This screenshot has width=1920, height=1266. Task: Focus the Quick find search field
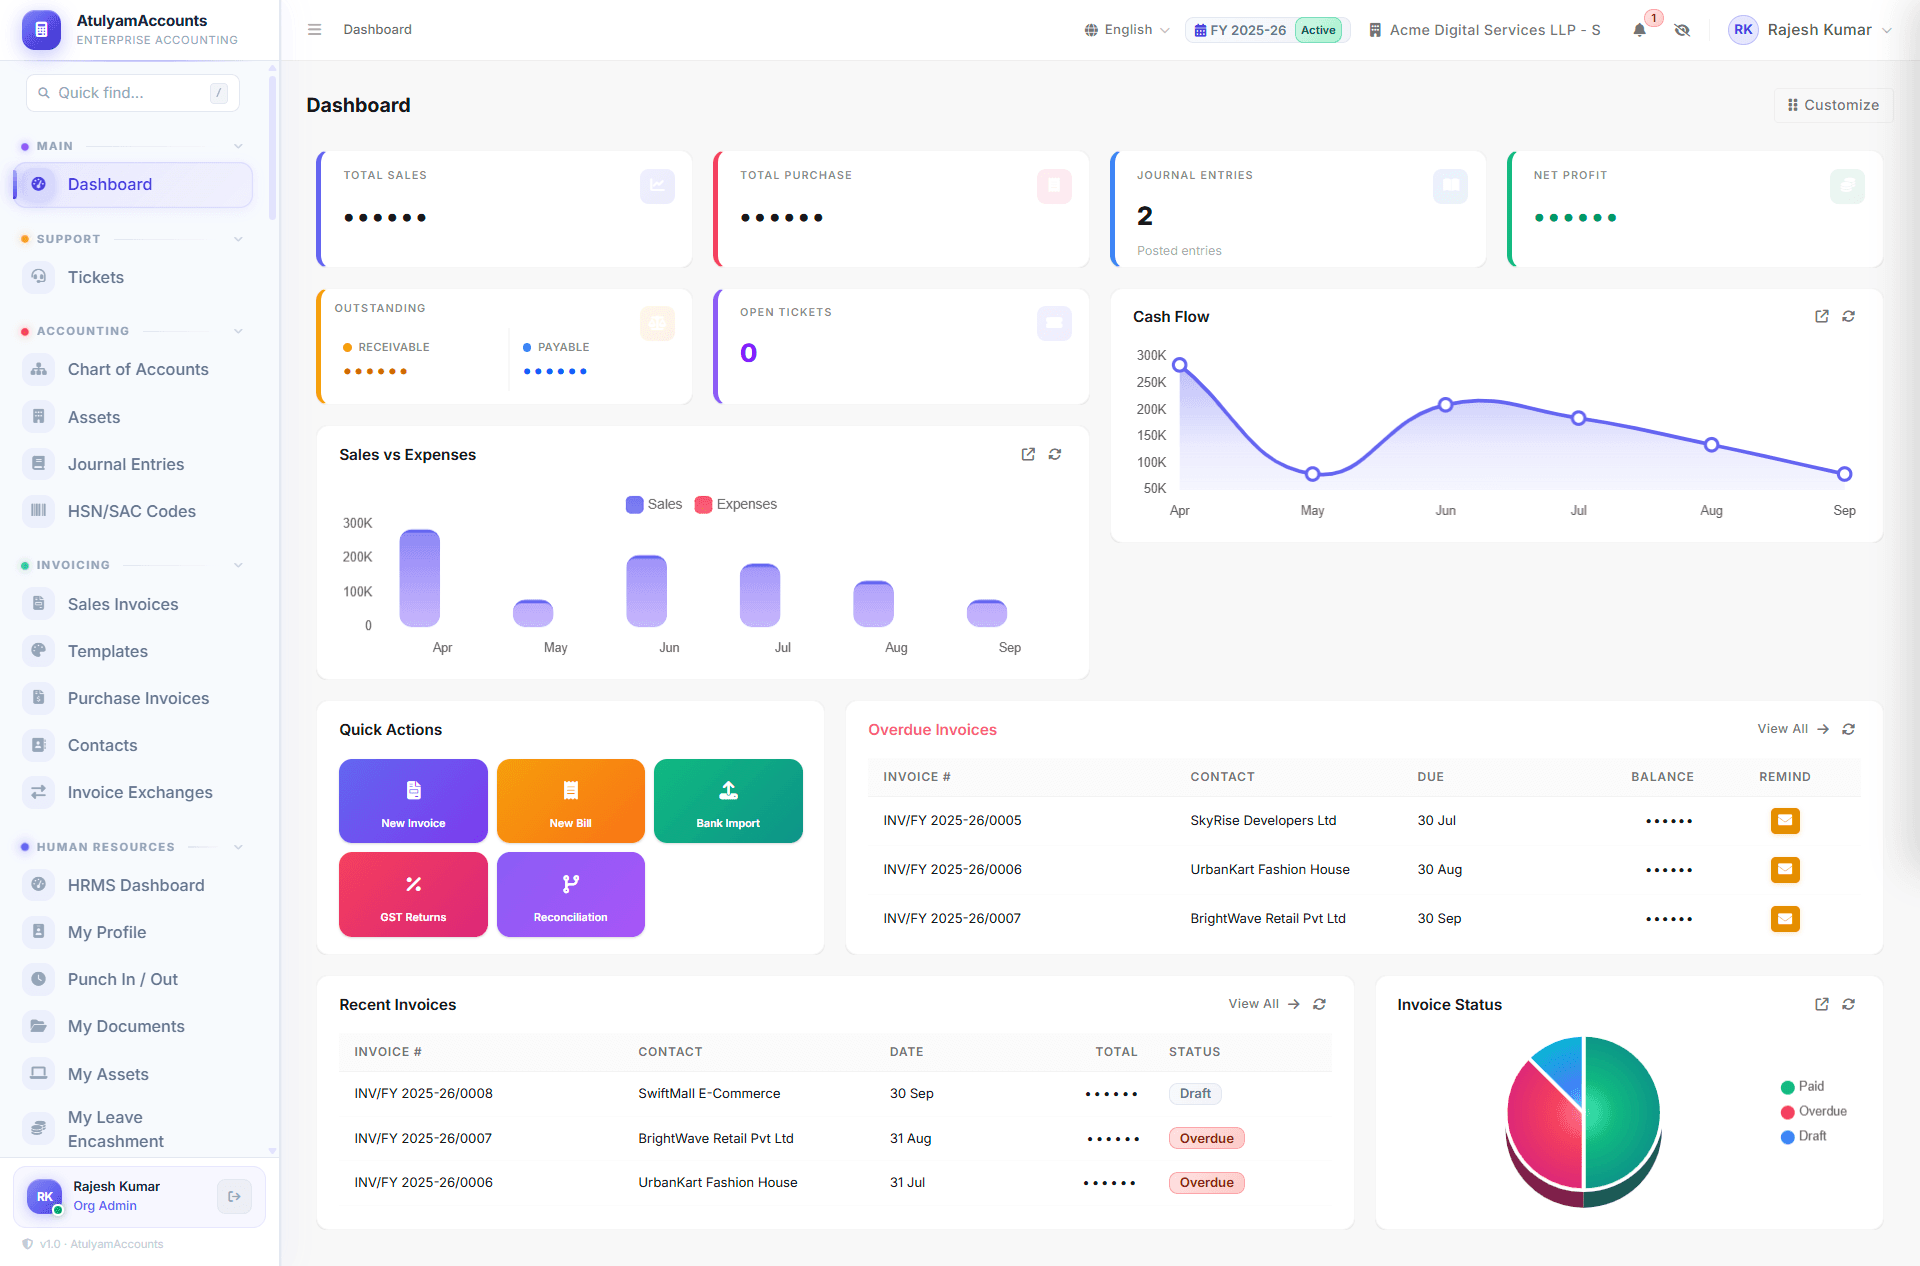(x=133, y=93)
